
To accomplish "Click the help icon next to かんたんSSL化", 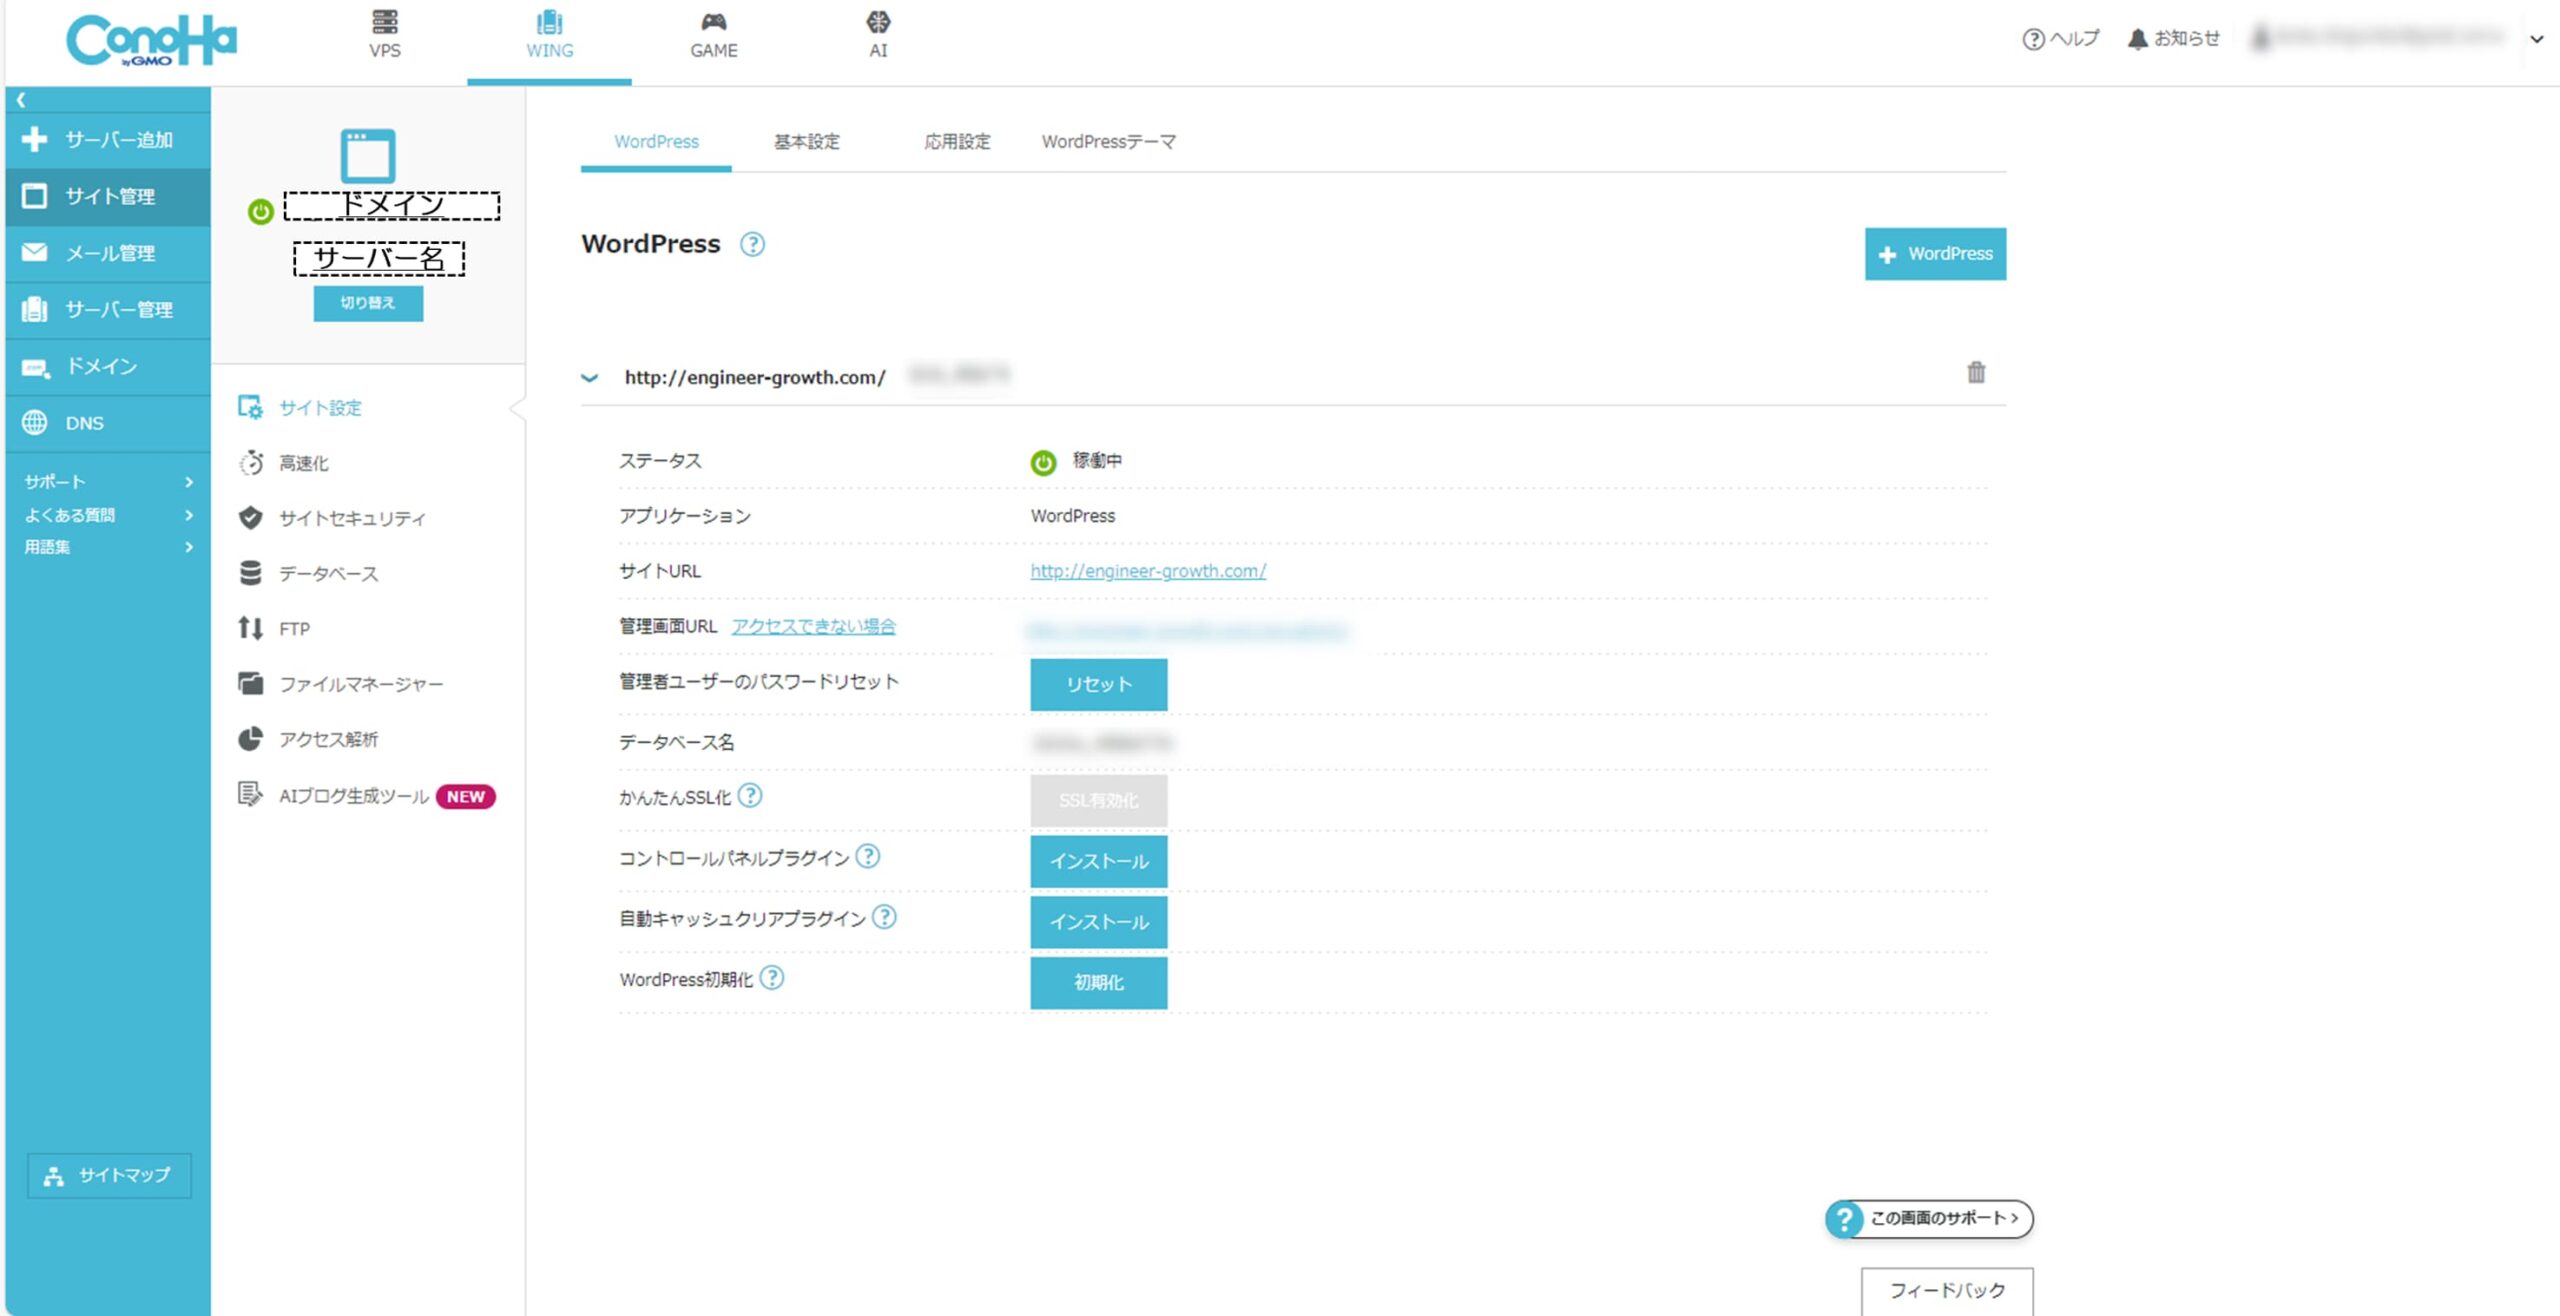I will 750,796.
